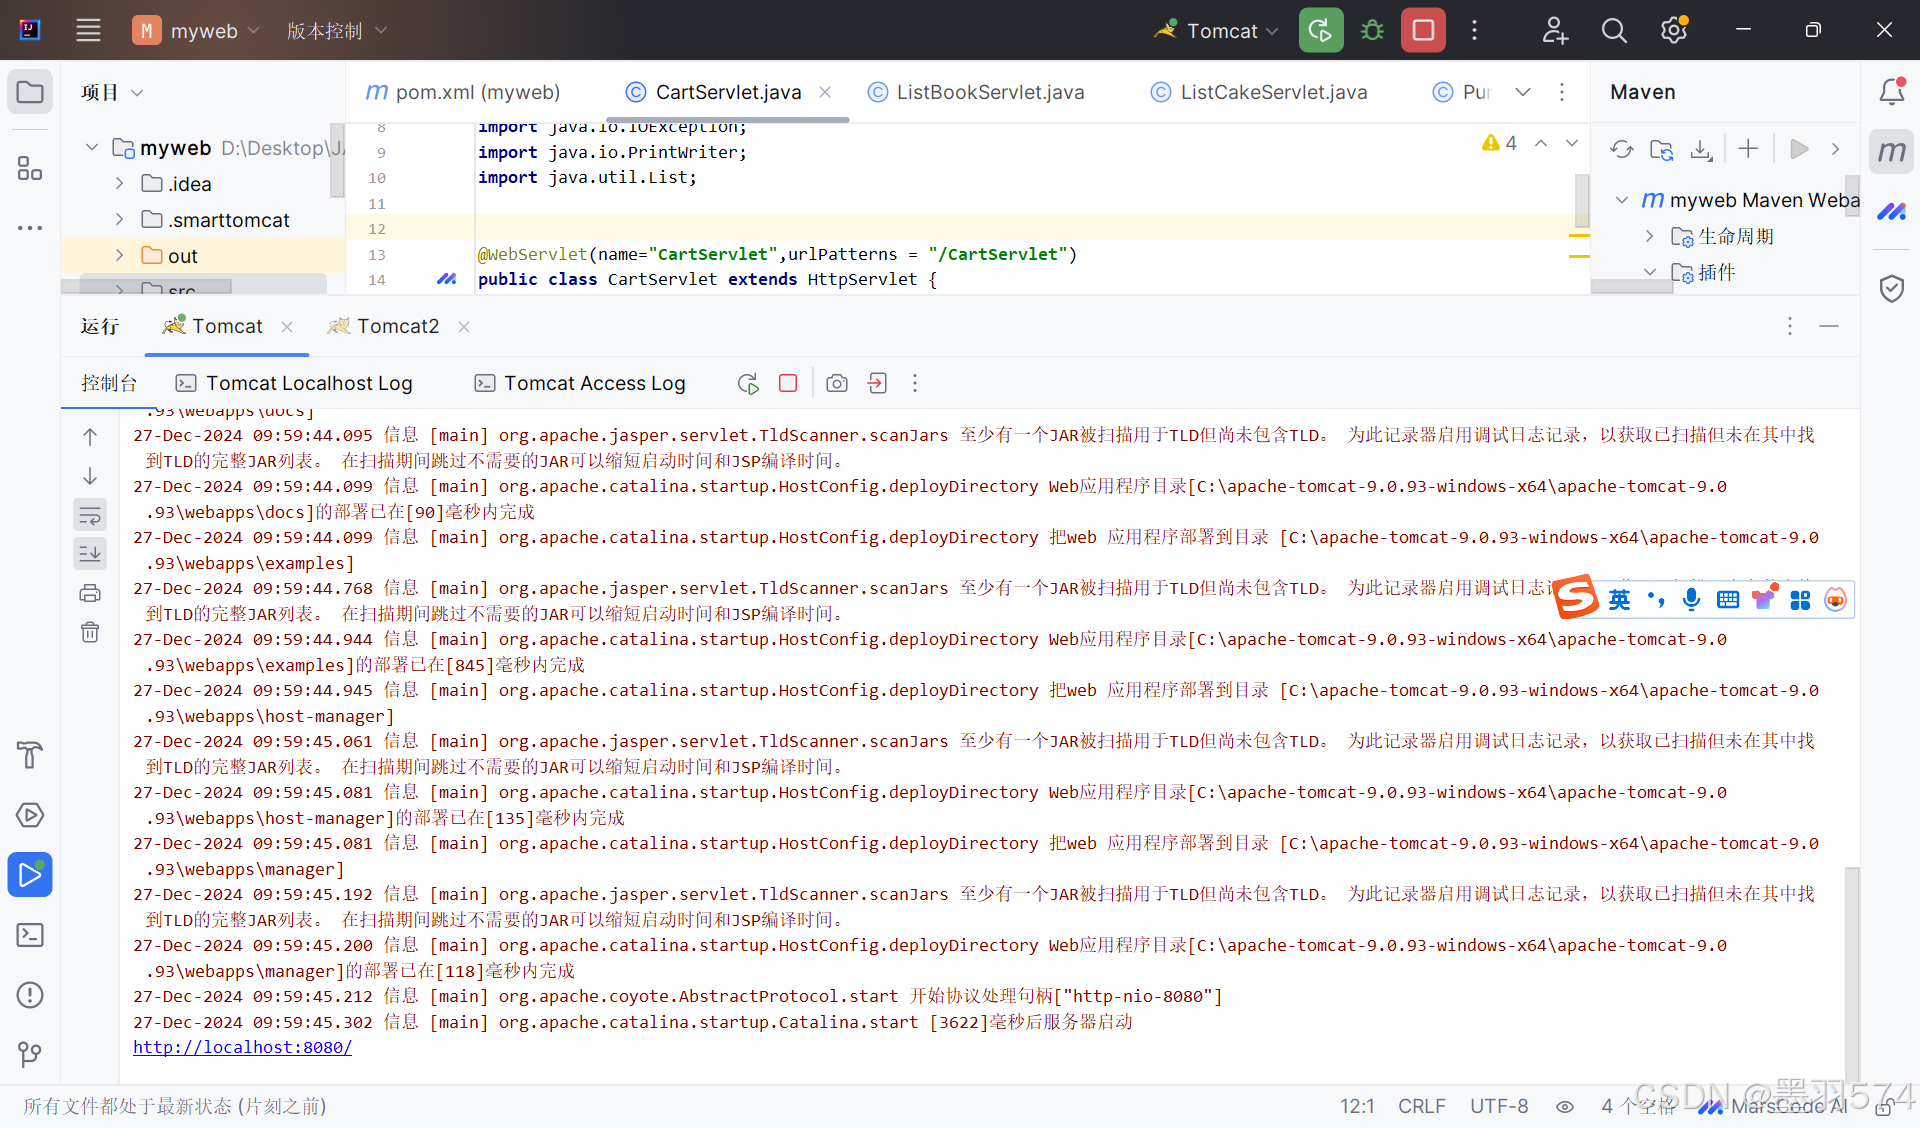Open the Terminal tool window icon
1920x1128 pixels.
coord(30,935)
